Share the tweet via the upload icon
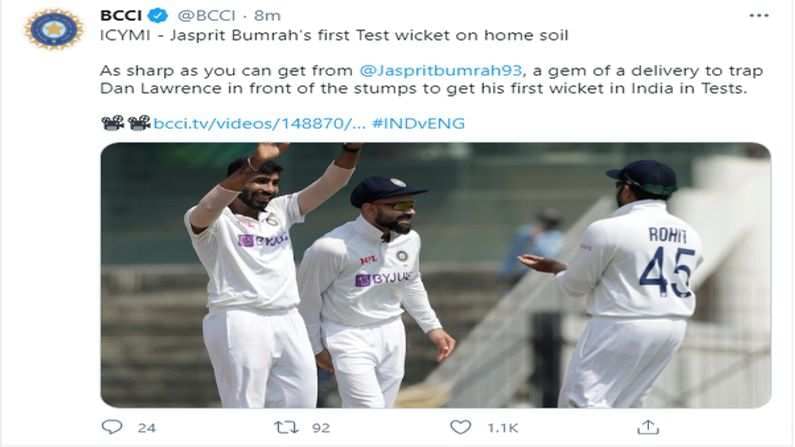The width and height of the screenshot is (795, 447). [x=648, y=427]
